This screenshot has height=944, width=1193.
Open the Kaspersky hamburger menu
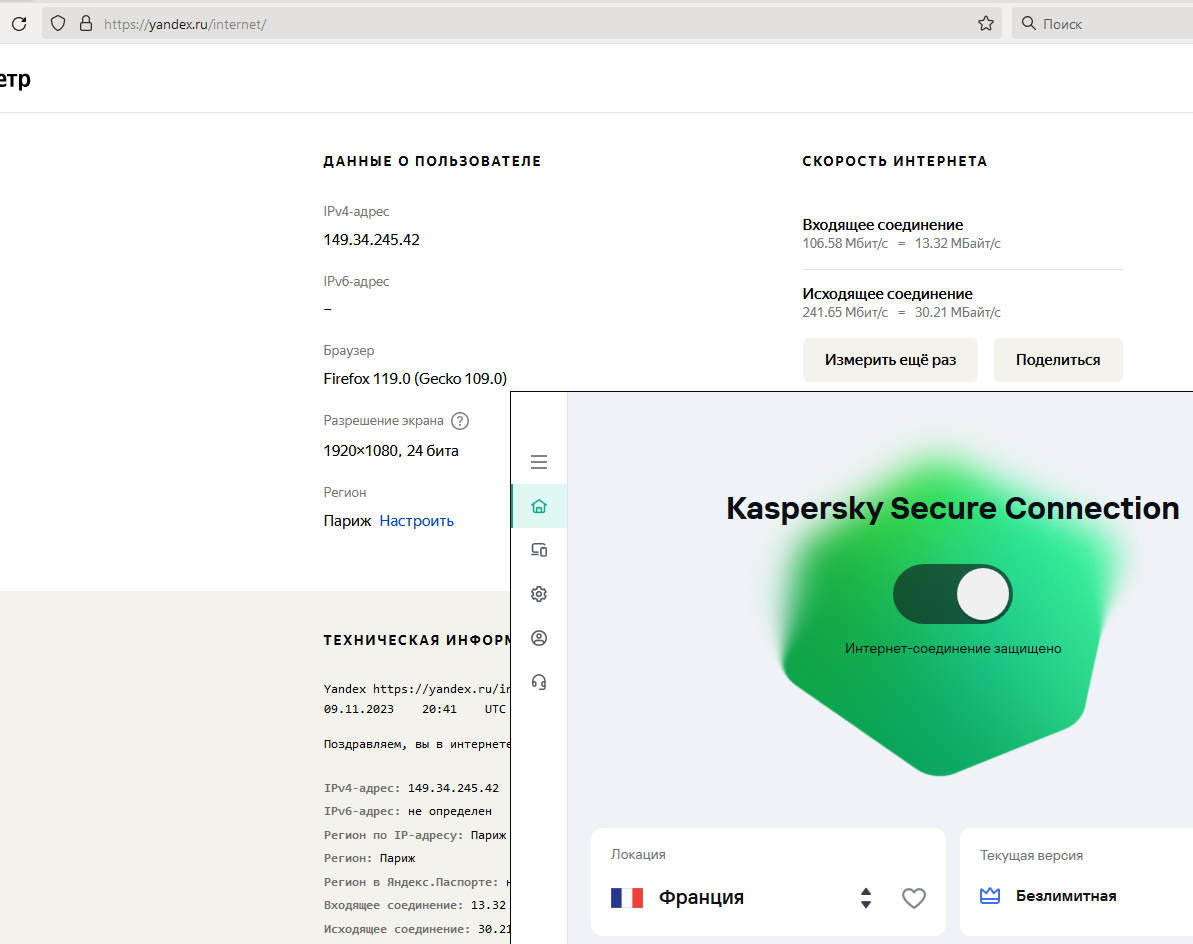point(539,462)
